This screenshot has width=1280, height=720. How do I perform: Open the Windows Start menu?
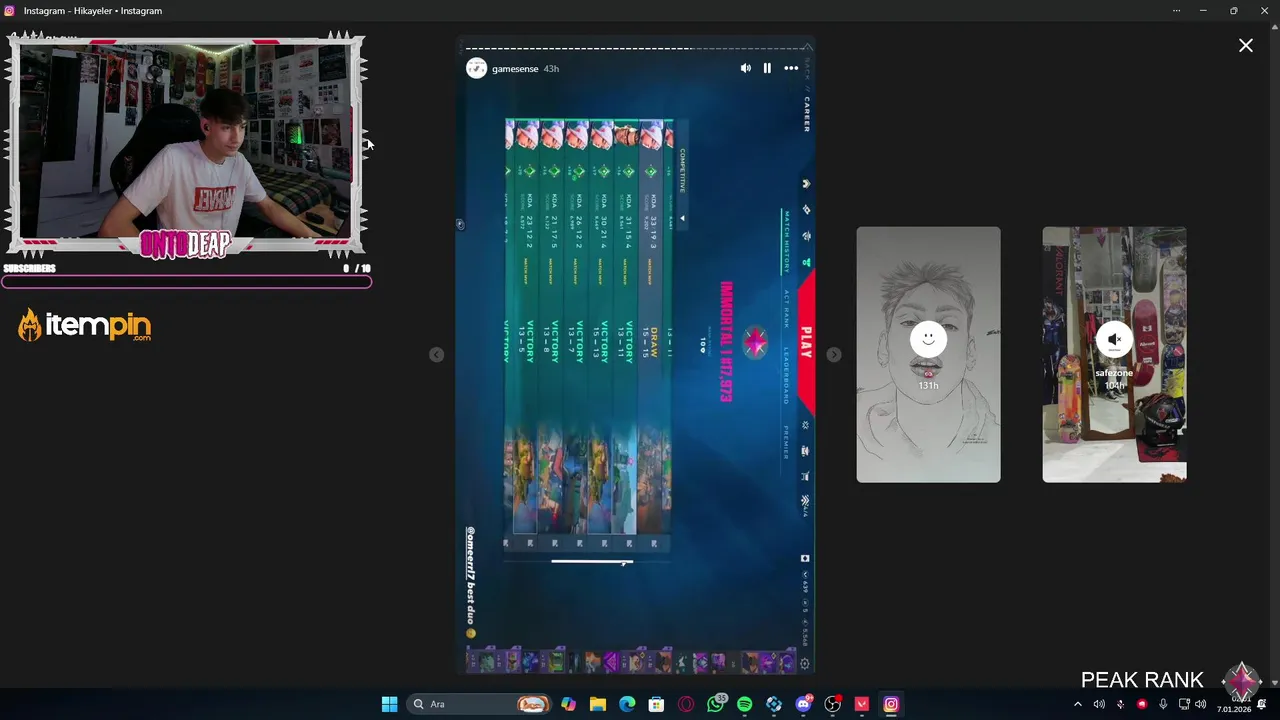coord(389,704)
